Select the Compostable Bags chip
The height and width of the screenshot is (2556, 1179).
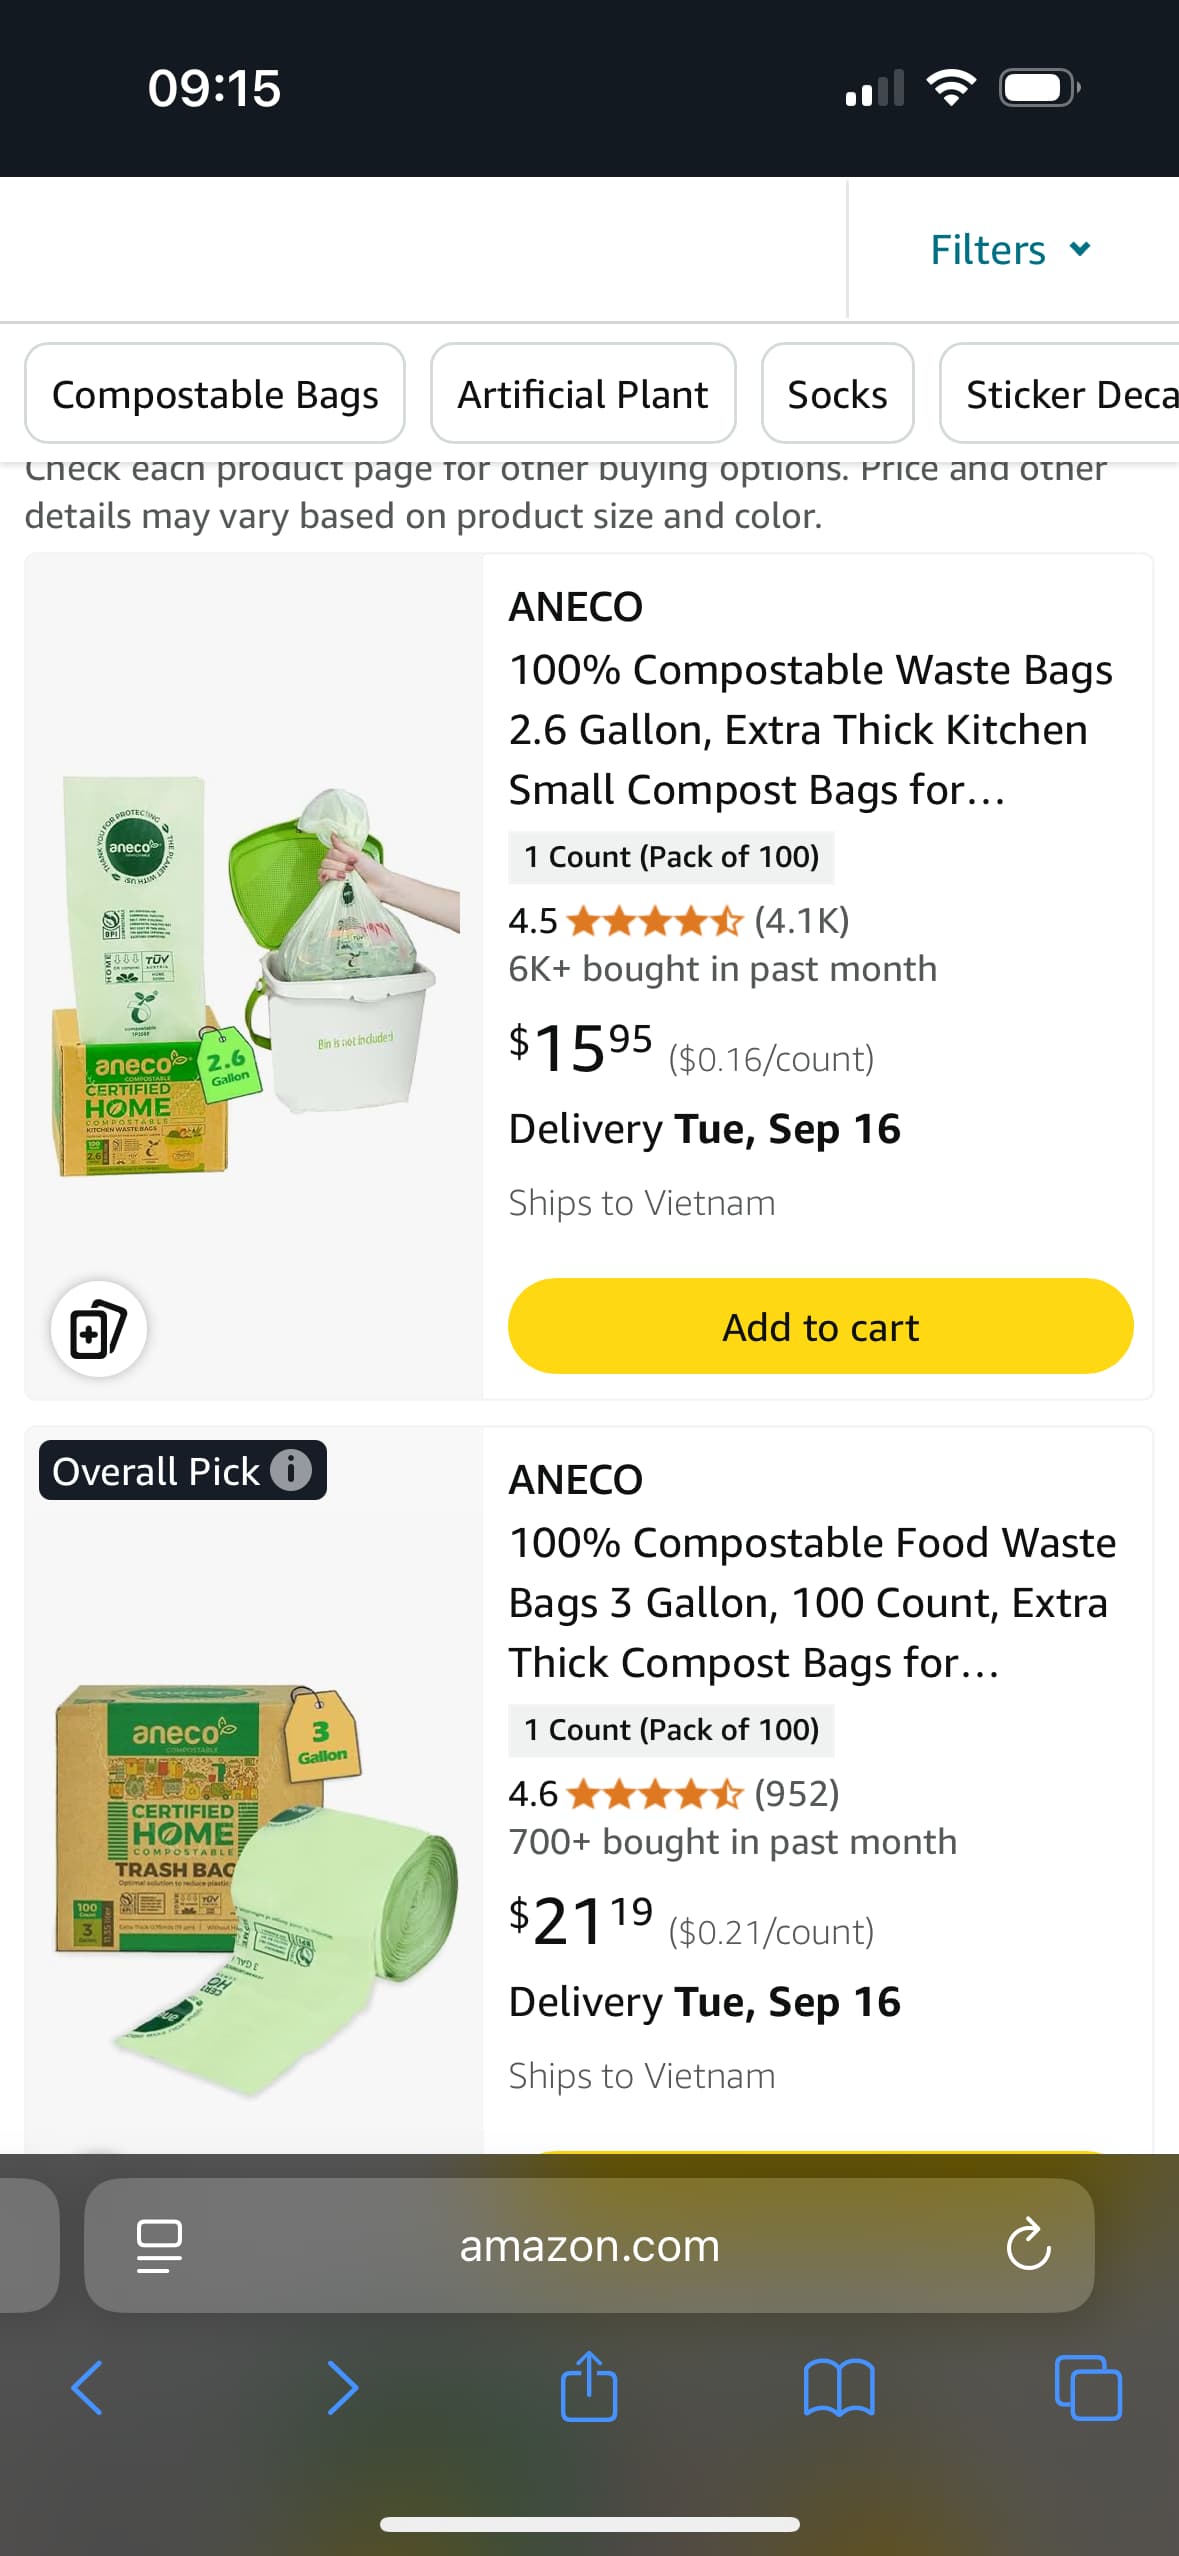(215, 394)
